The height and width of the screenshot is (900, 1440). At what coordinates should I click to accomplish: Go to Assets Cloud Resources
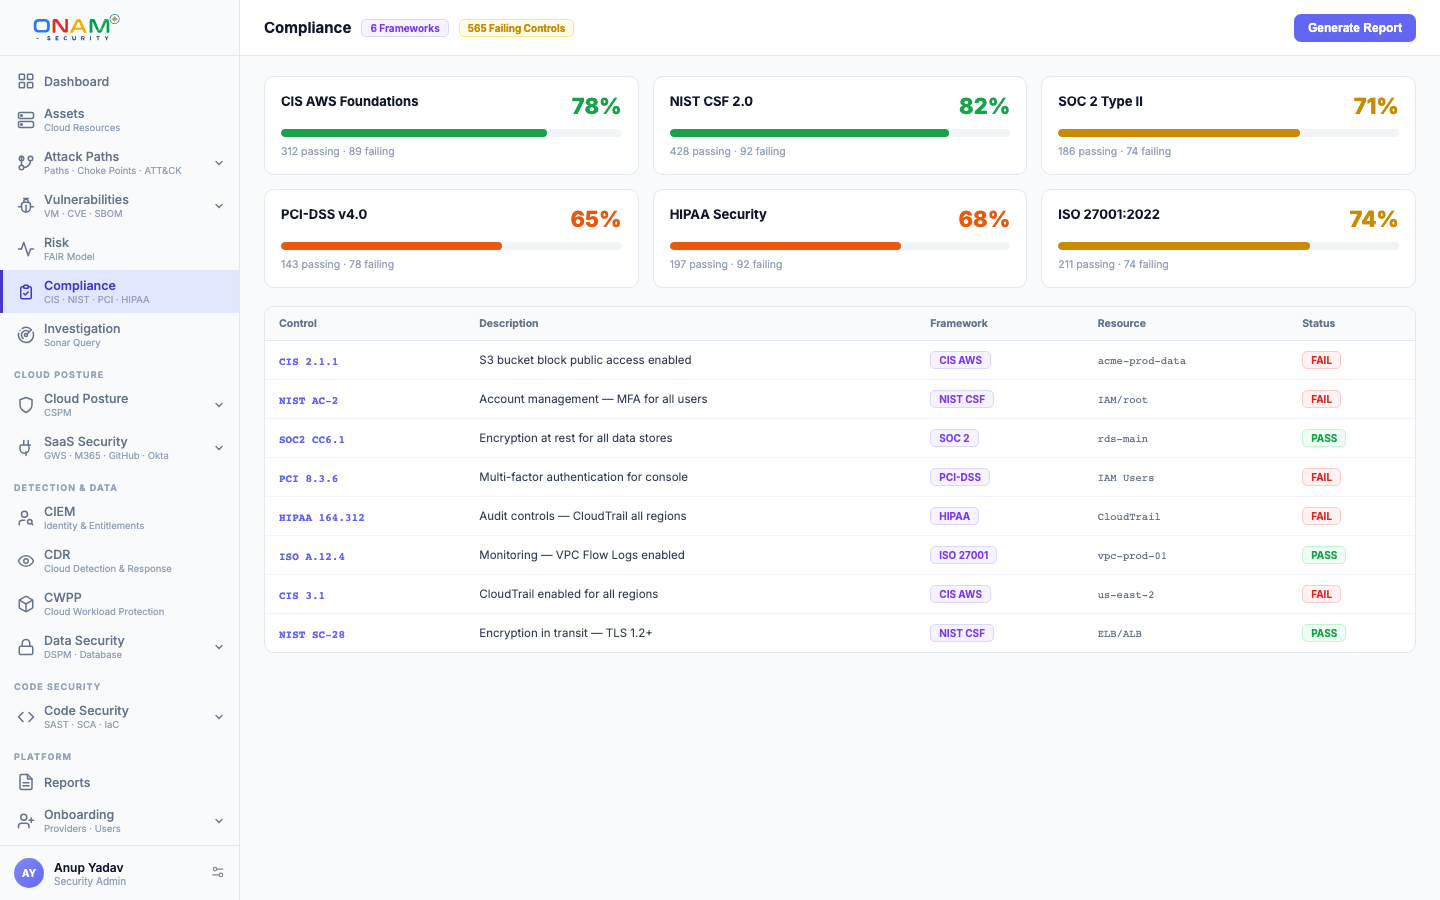pyautogui.click(x=120, y=120)
